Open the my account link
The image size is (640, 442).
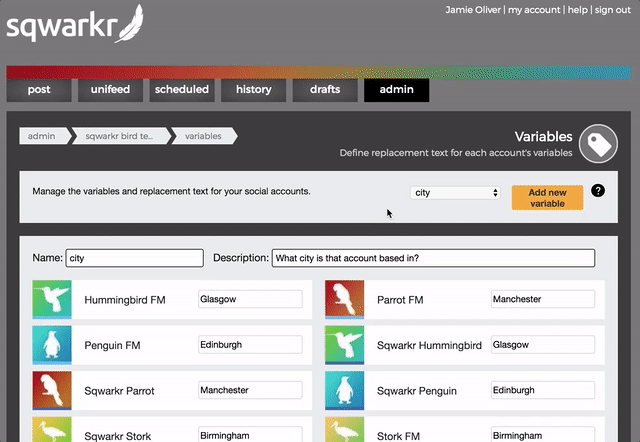pos(534,10)
